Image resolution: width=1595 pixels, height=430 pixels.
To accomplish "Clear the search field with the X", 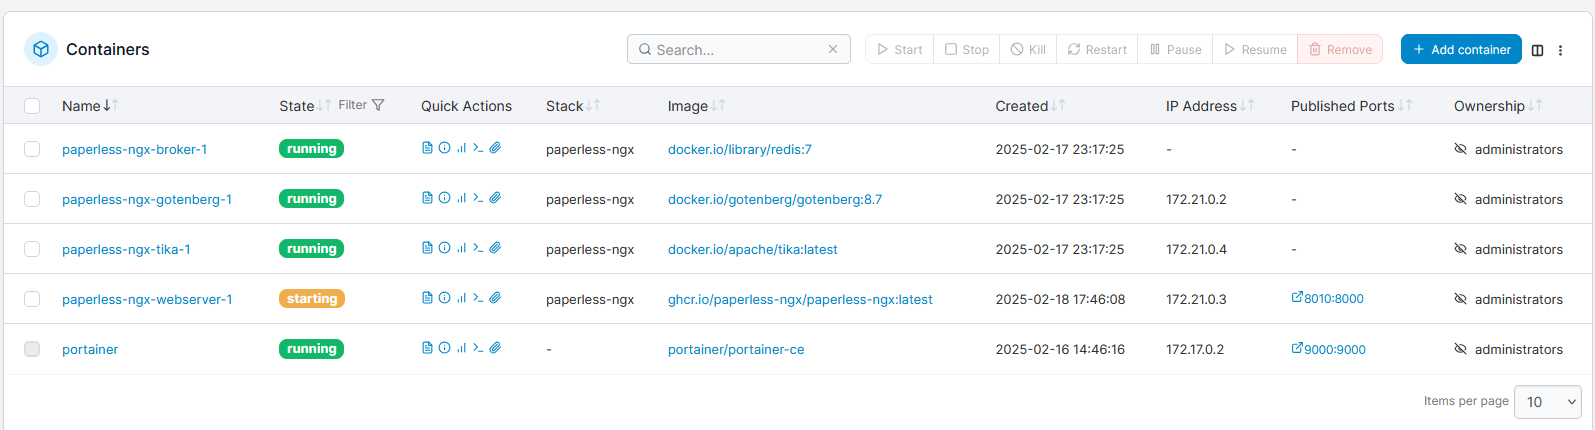I will [833, 49].
